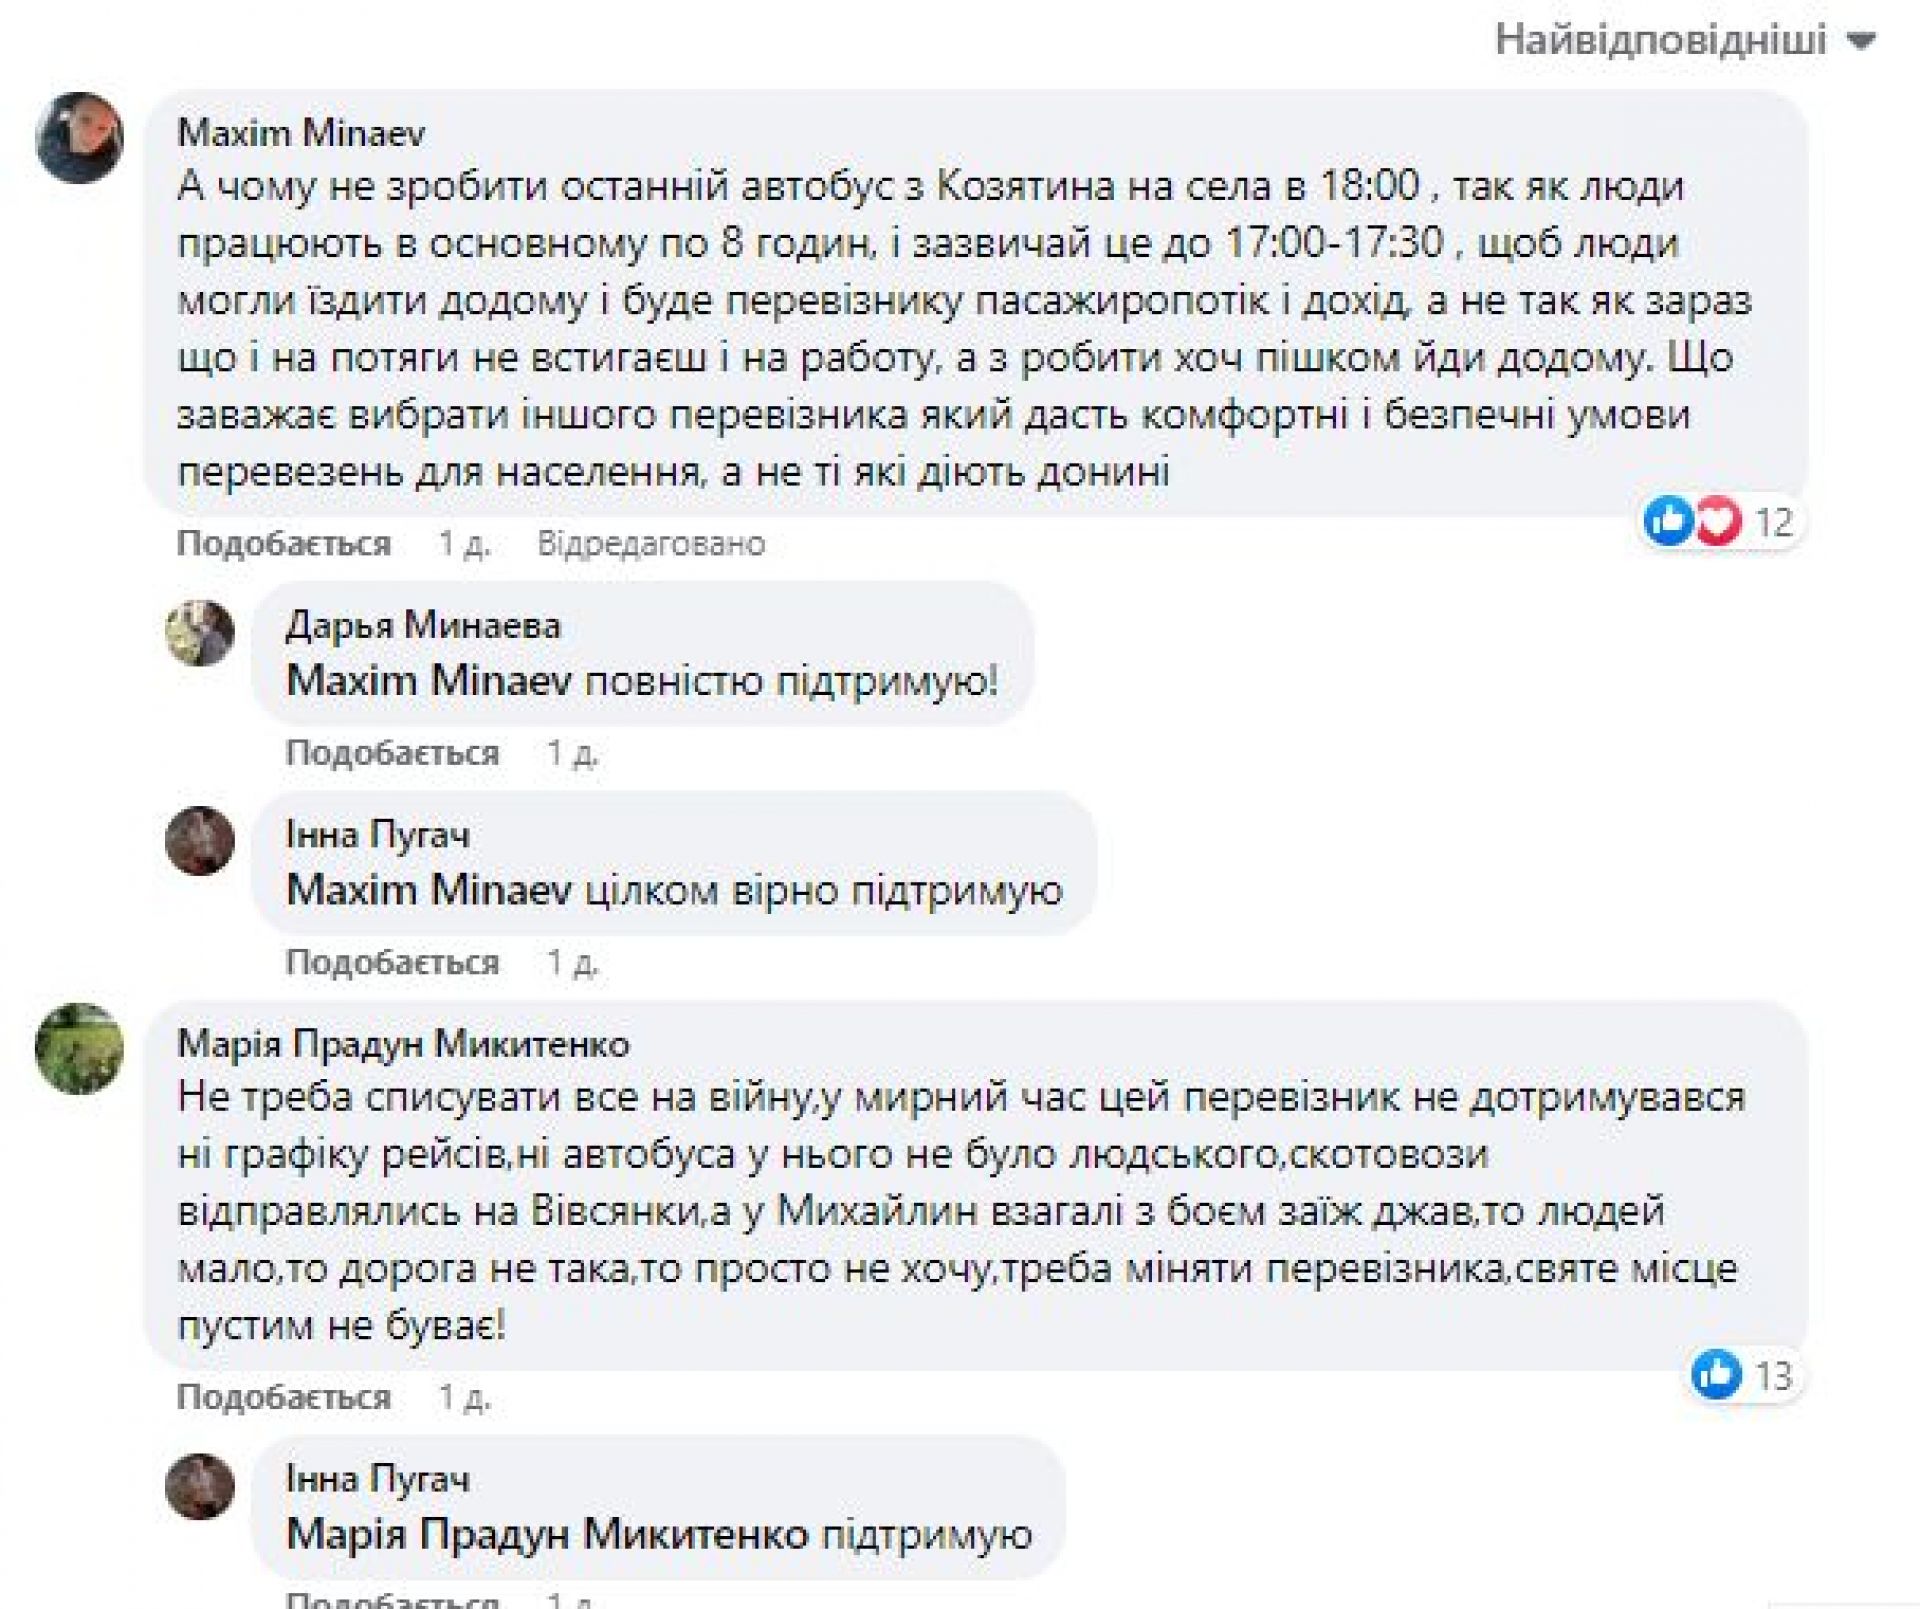Open the Maxim Minaev author name link
Image resolution: width=1920 pixels, height=1609 pixels.
[301, 133]
